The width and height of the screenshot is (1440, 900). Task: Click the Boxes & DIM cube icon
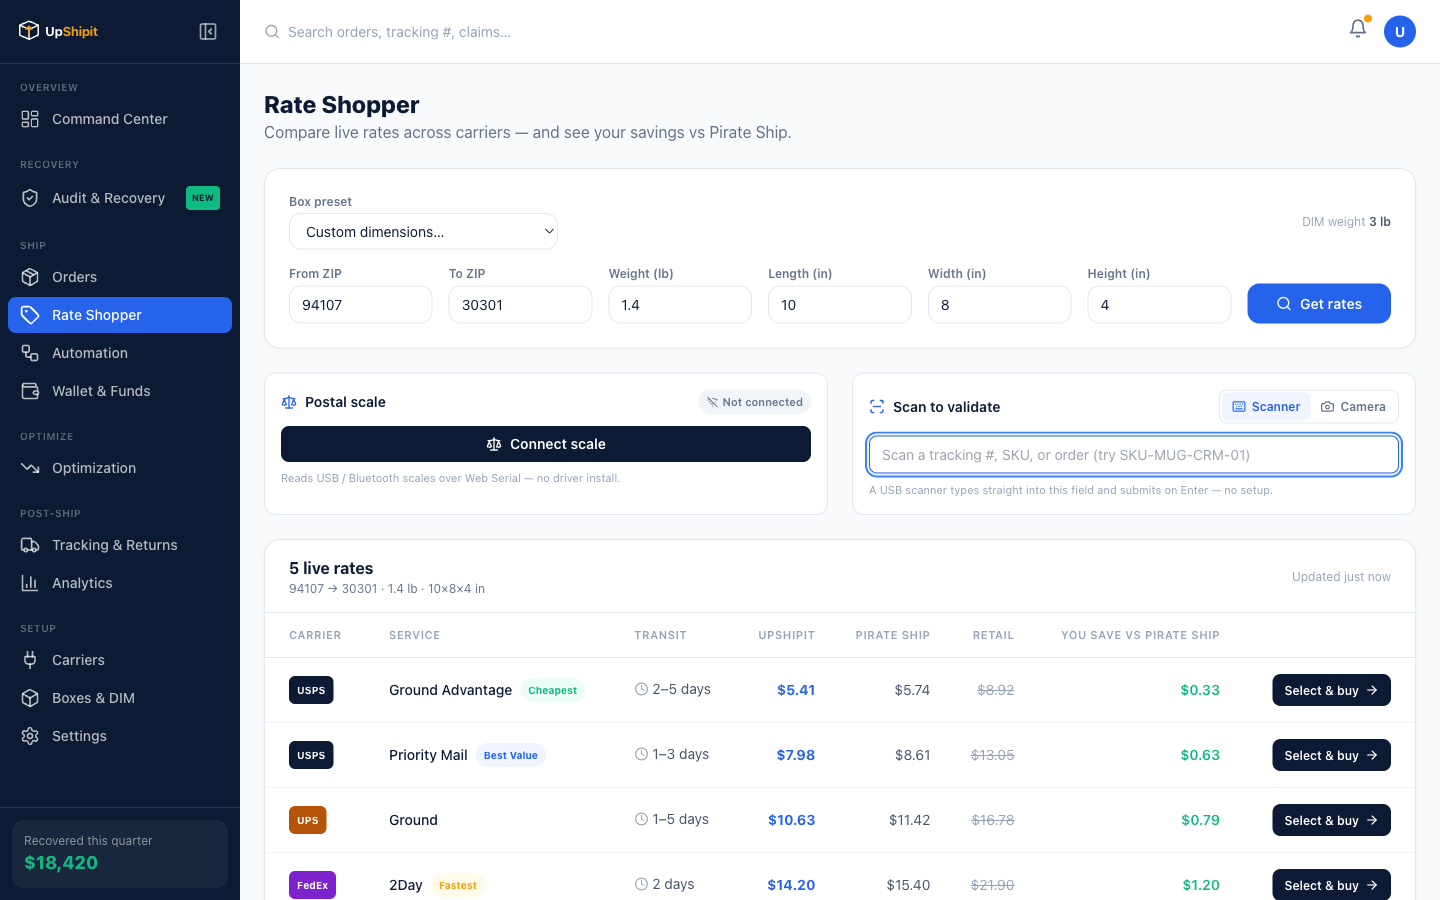coord(30,698)
